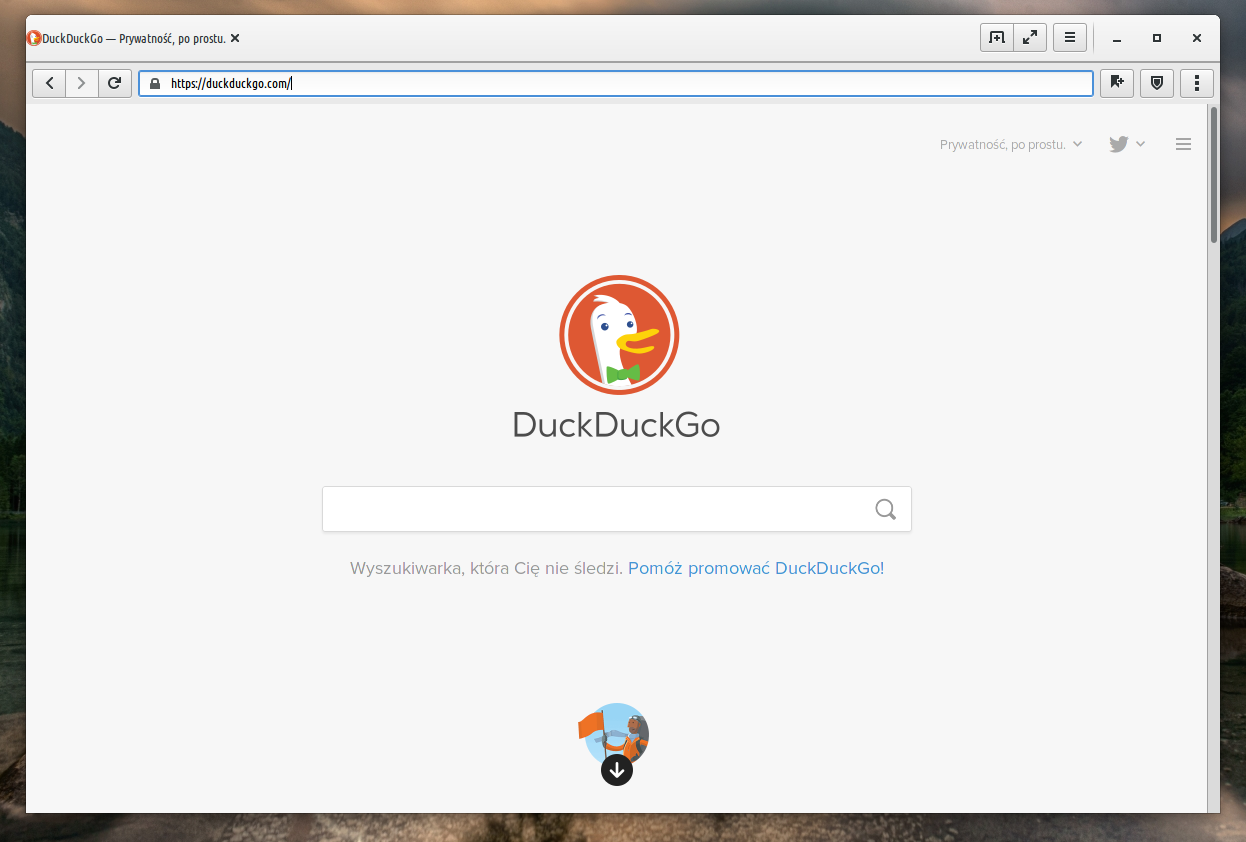Click the vertical page scrollbar
The width and height of the screenshot is (1246, 842).
tap(1214, 175)
